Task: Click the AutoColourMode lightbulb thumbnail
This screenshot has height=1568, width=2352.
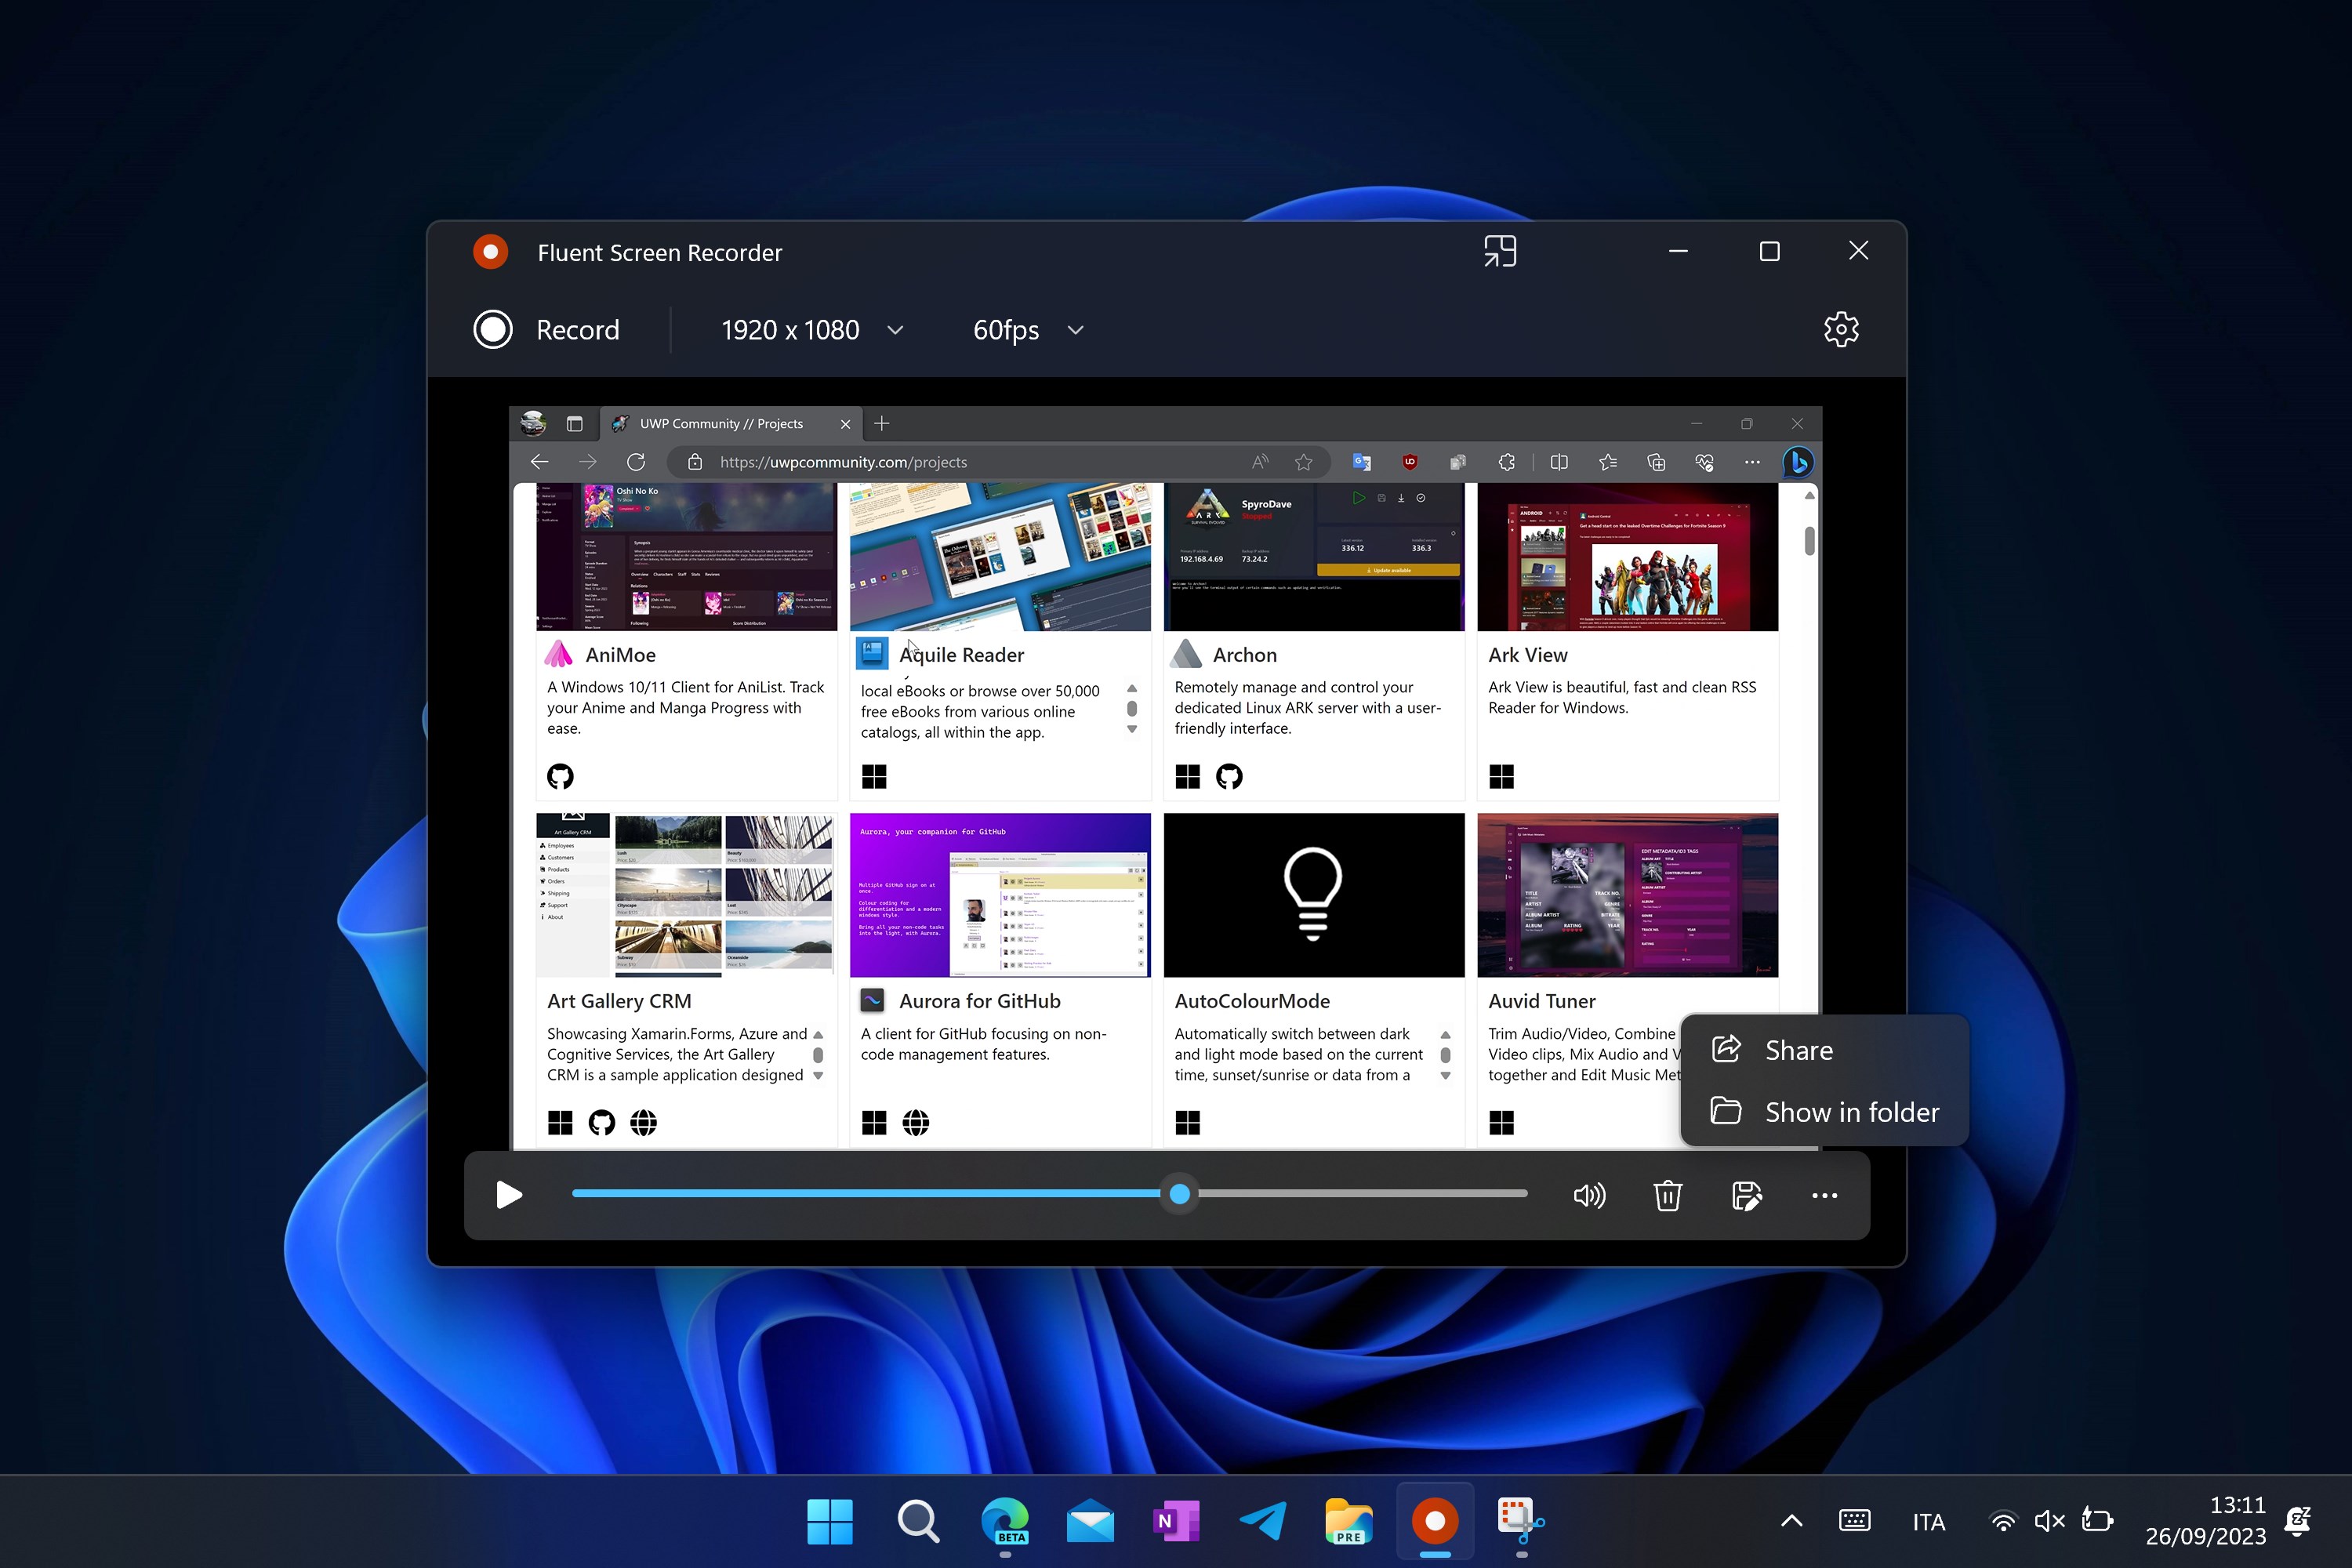Action: (1314, 895)
